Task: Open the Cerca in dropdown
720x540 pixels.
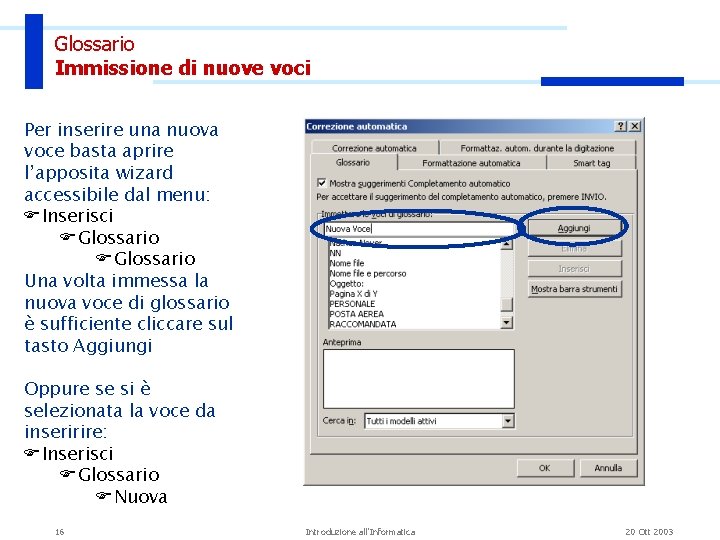Action: 507,421
